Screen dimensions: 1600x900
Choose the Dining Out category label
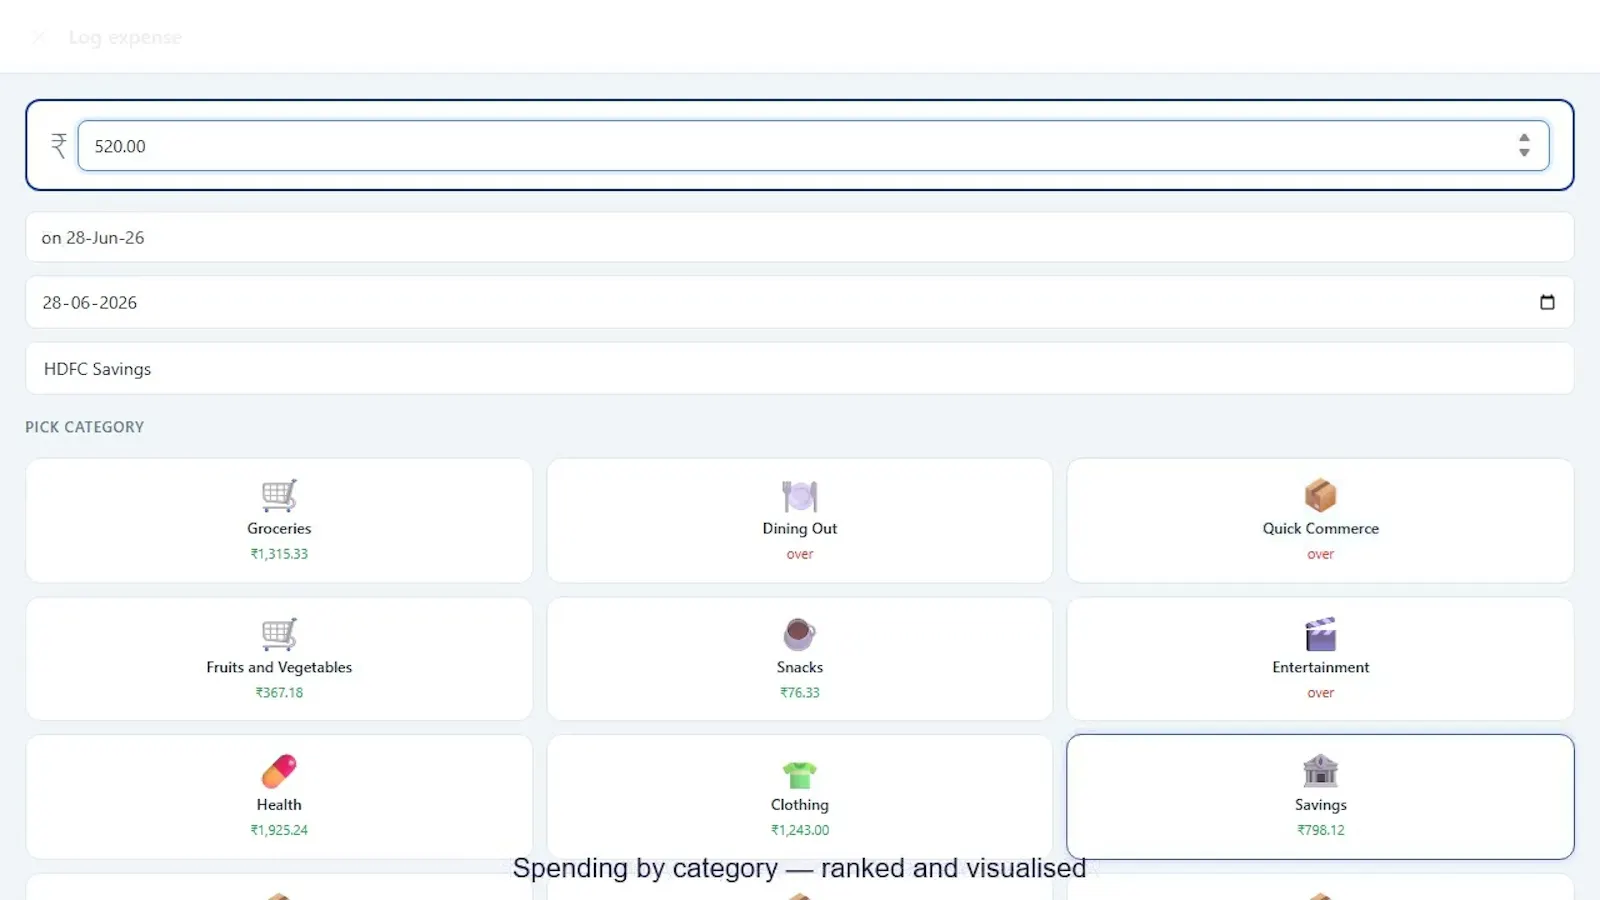(x=800, y=528)
